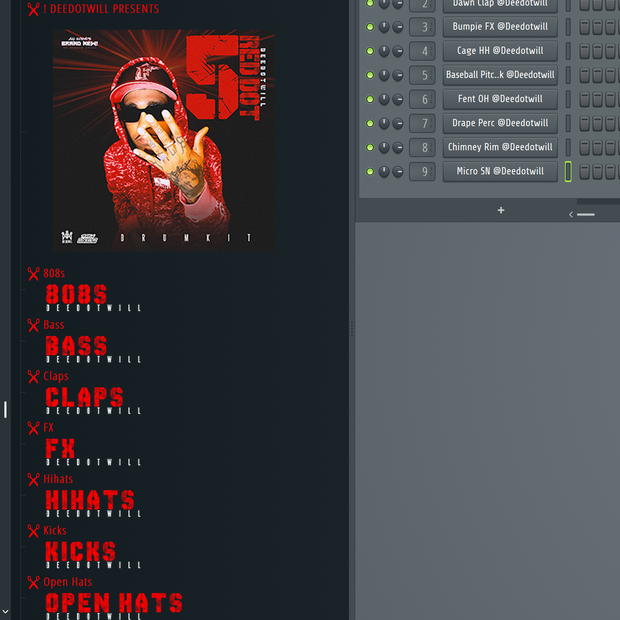Mute the Cage HH channel via green LED
This screenshot has width=620, height=620.
[370, 51]
